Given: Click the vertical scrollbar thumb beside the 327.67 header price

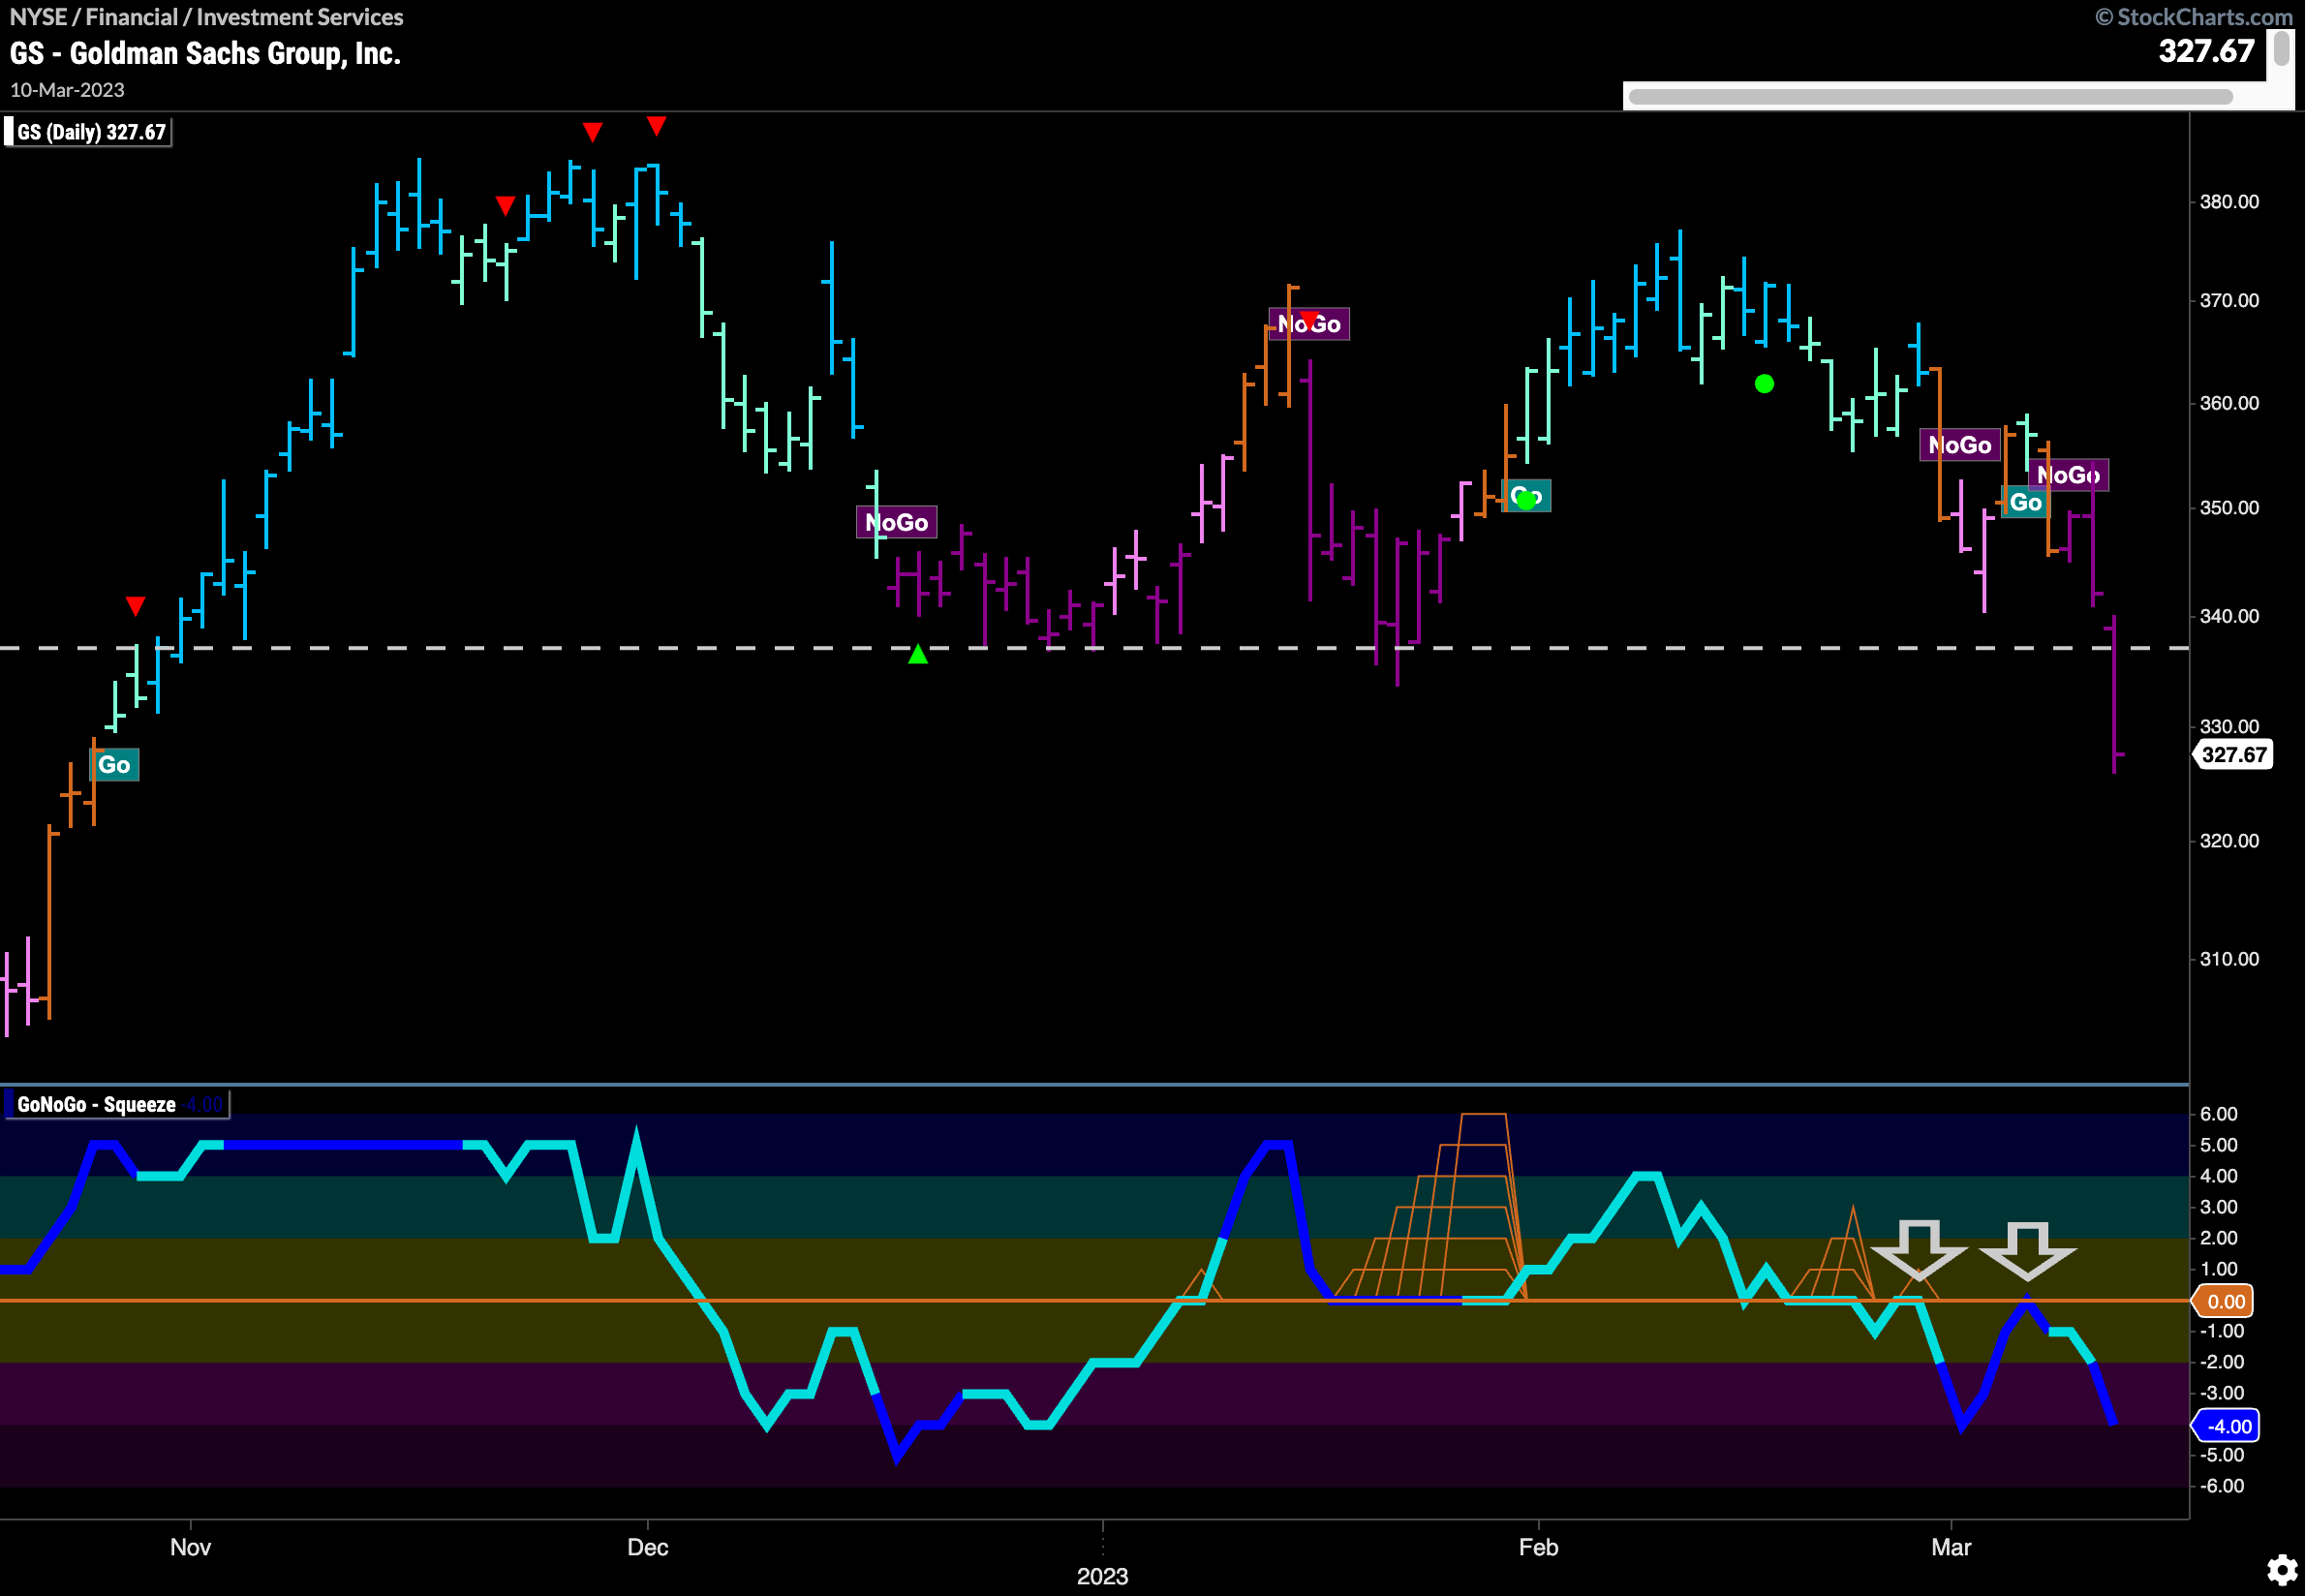Looking at the screenshot, I should (2281, 48).
